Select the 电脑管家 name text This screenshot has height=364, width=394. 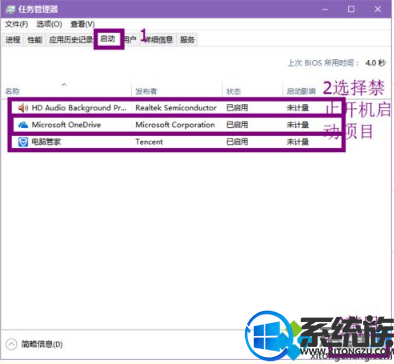(46, 142)
